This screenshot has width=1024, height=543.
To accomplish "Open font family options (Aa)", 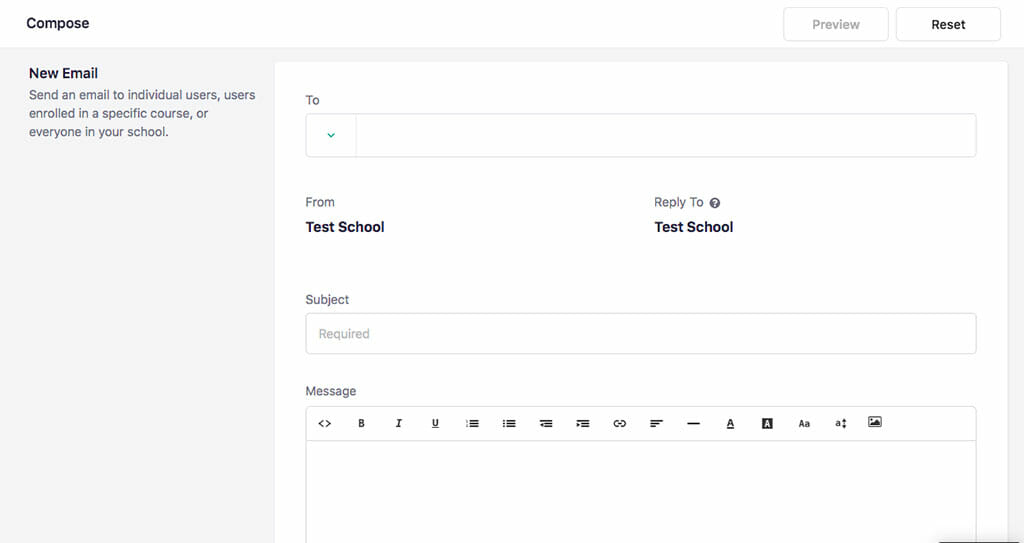I will click(x=804, y=423).
